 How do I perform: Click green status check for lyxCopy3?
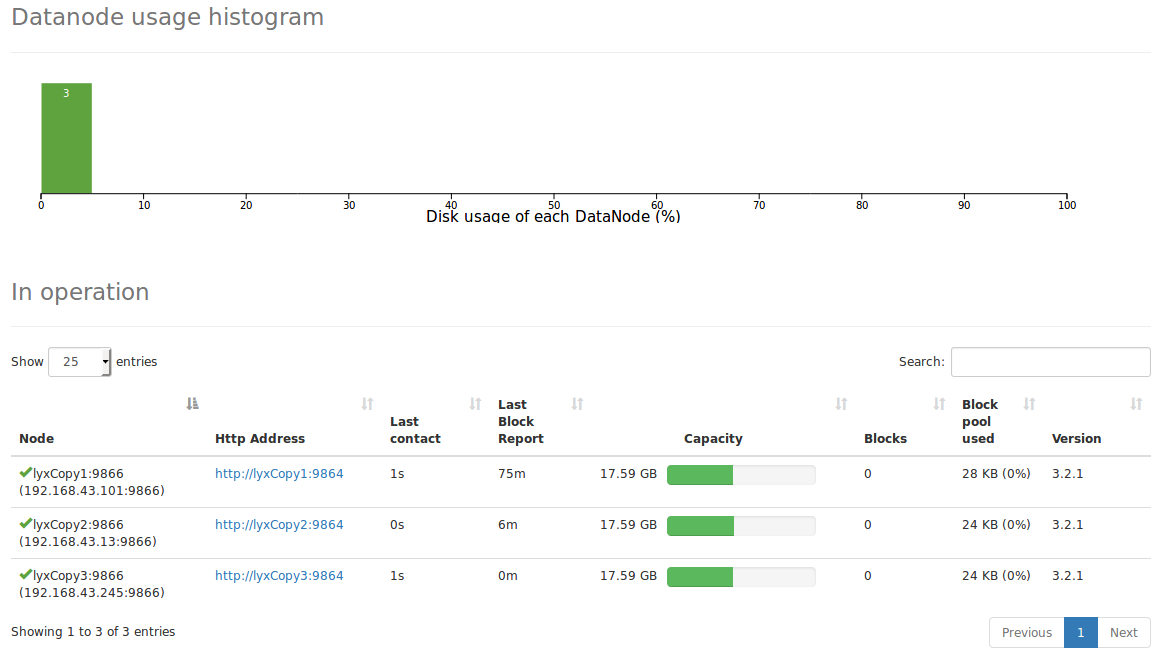25,574
